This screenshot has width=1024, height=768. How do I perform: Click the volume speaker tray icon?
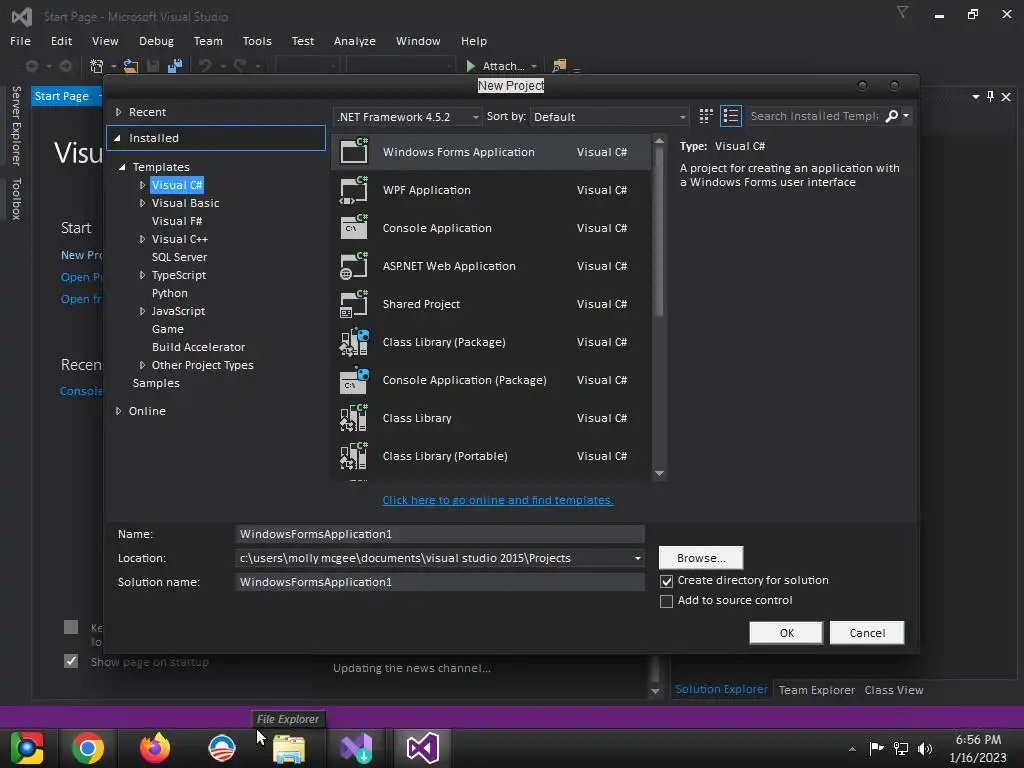[925, 748]
